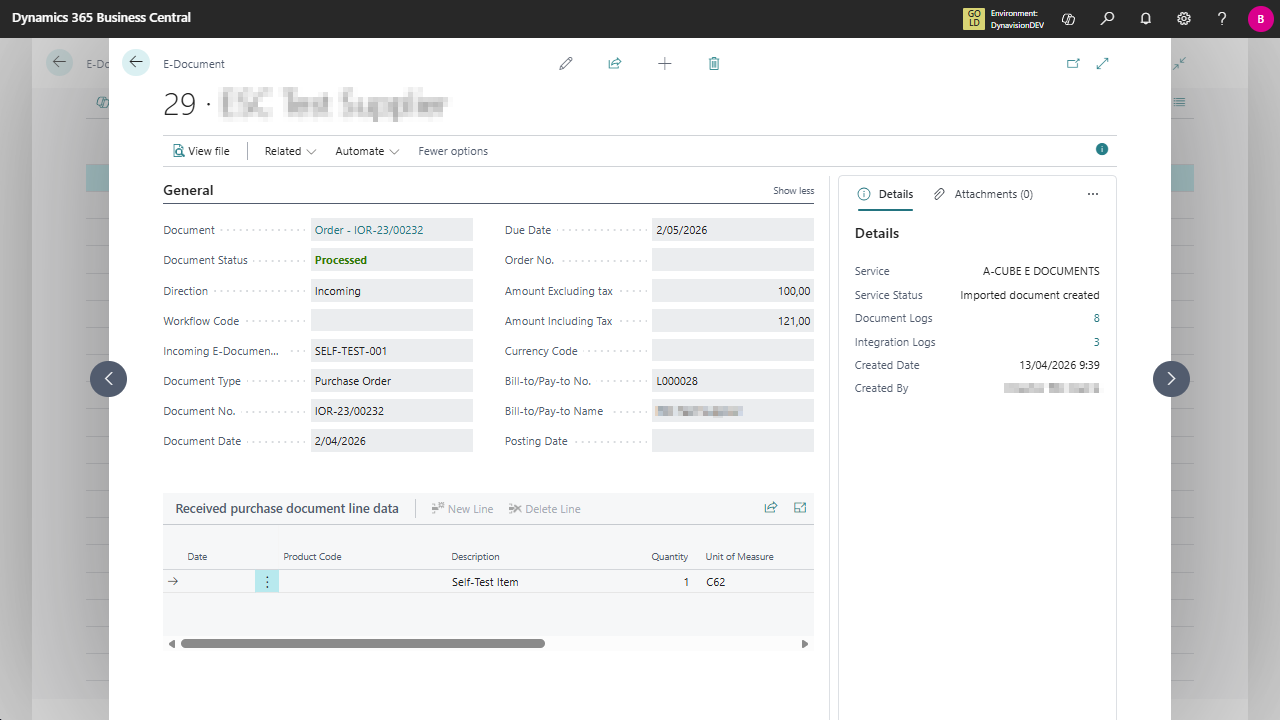Viewport: 1280px width, 720px height.
Task: Click collapse icon on background page
Action: [1180, 63]
